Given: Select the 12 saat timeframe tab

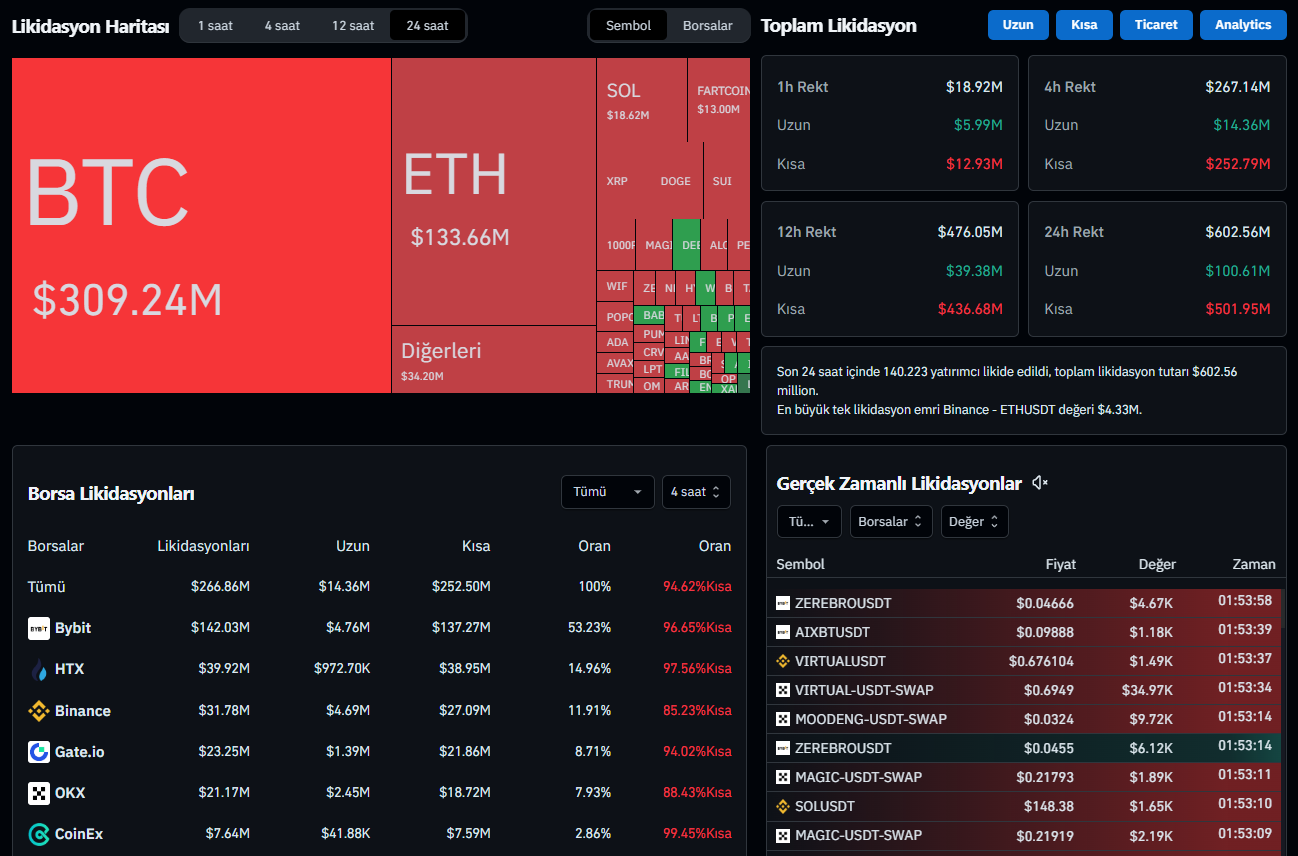Looking at the screenshot, I should [353, 26].
